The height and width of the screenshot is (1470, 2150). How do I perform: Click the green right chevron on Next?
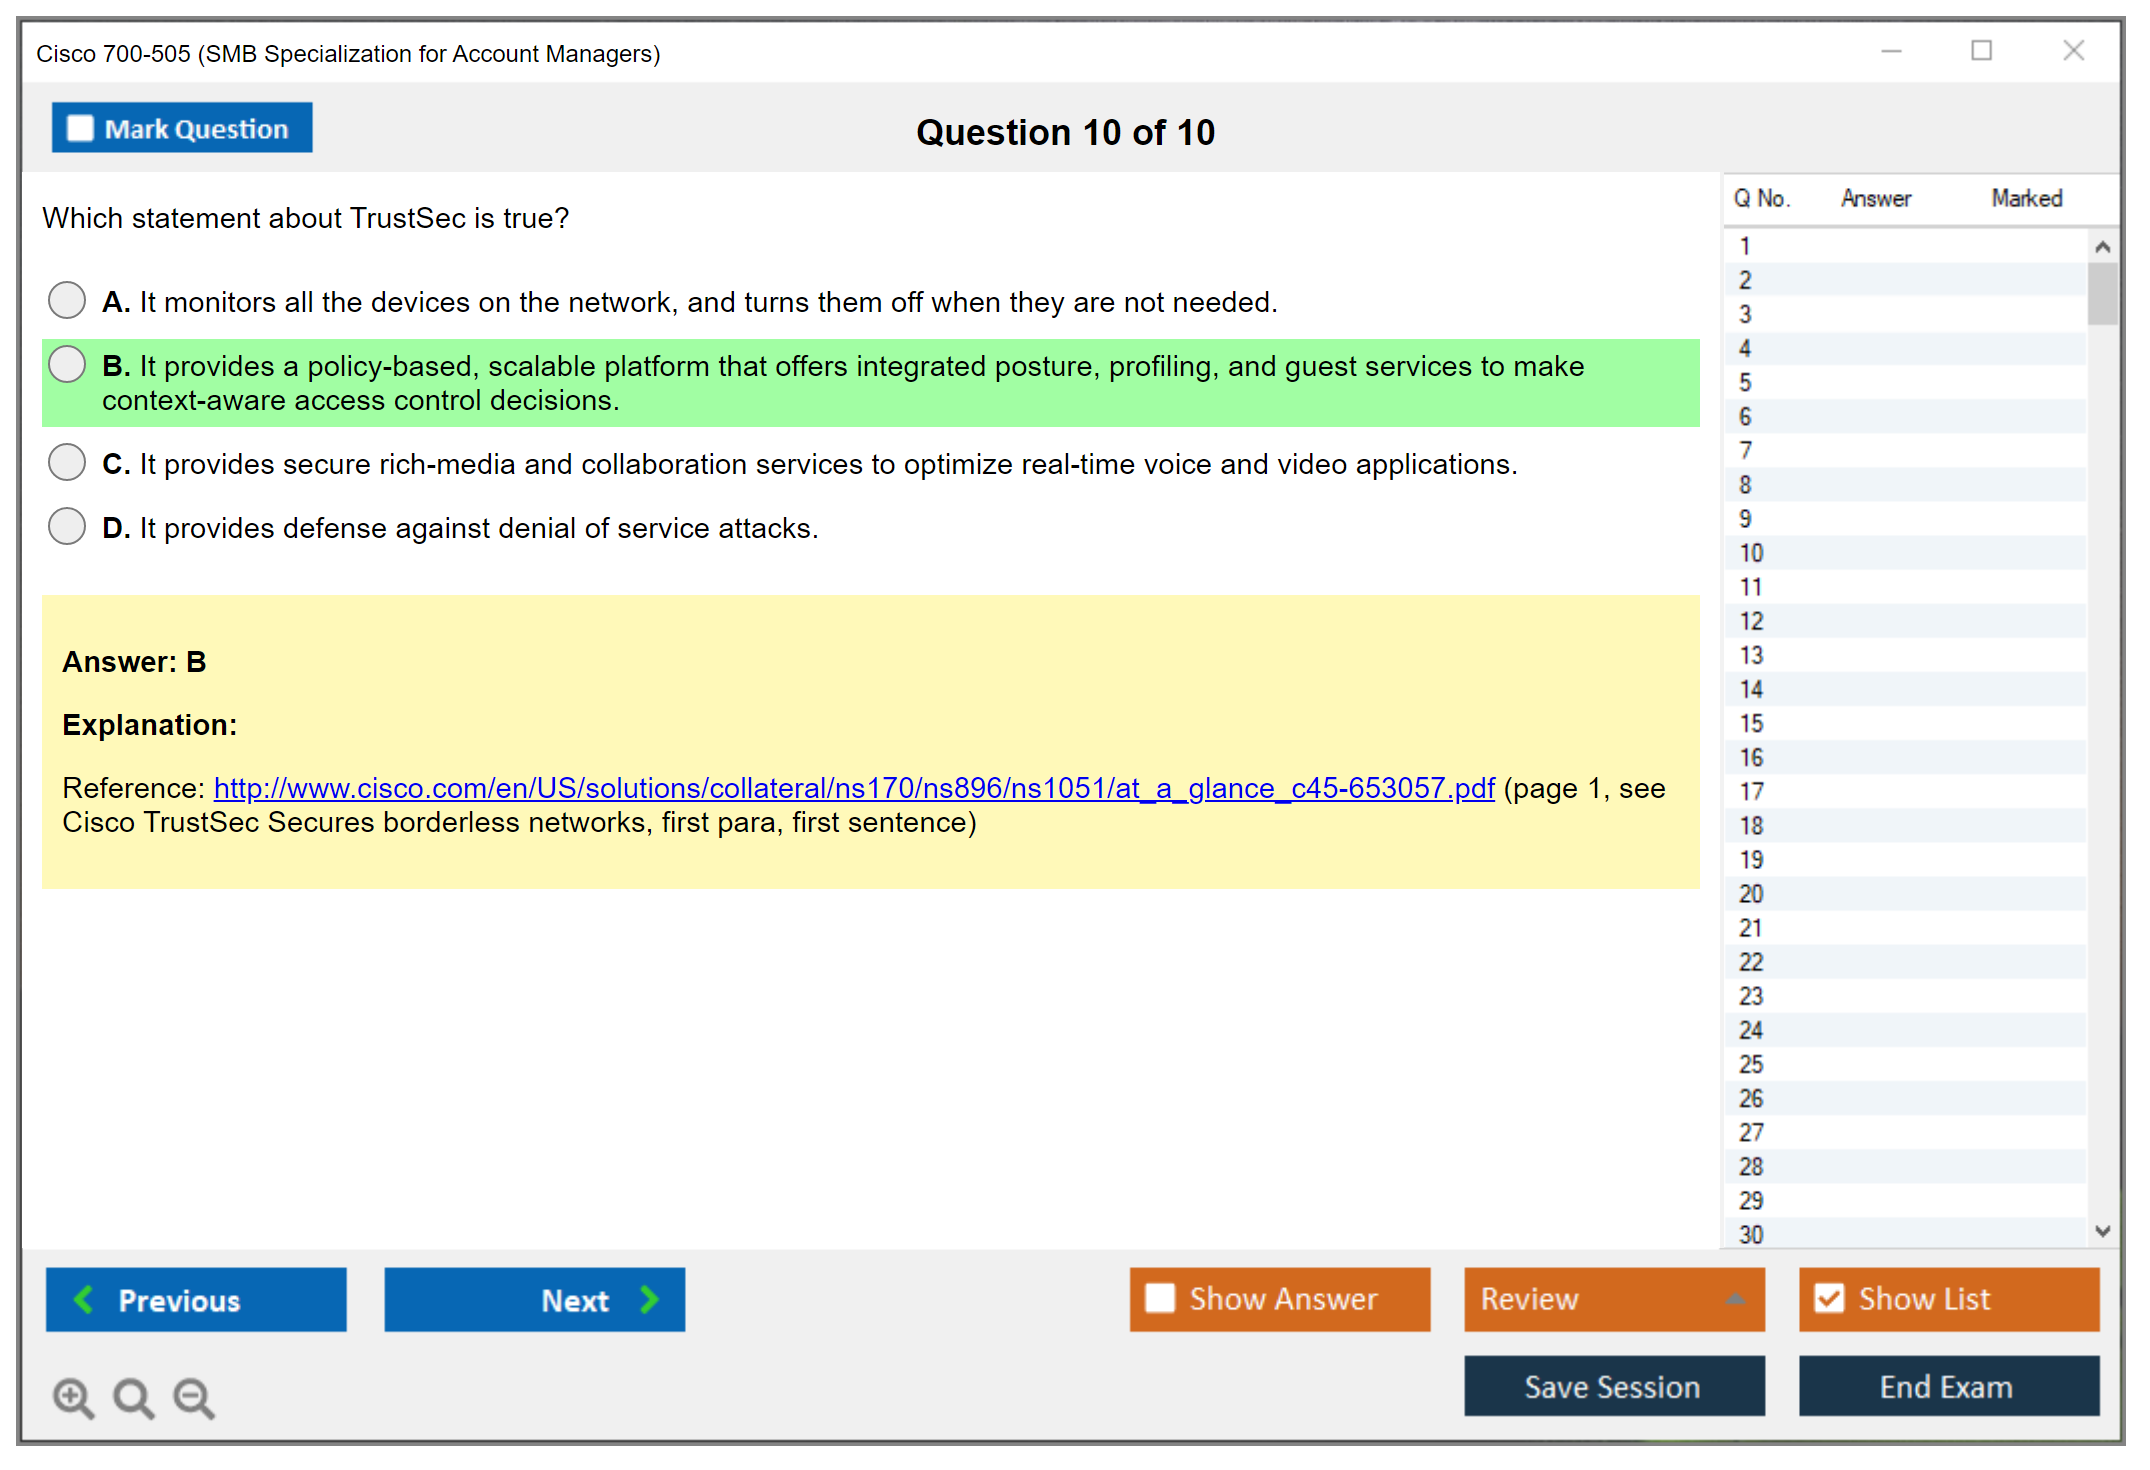649,1299
